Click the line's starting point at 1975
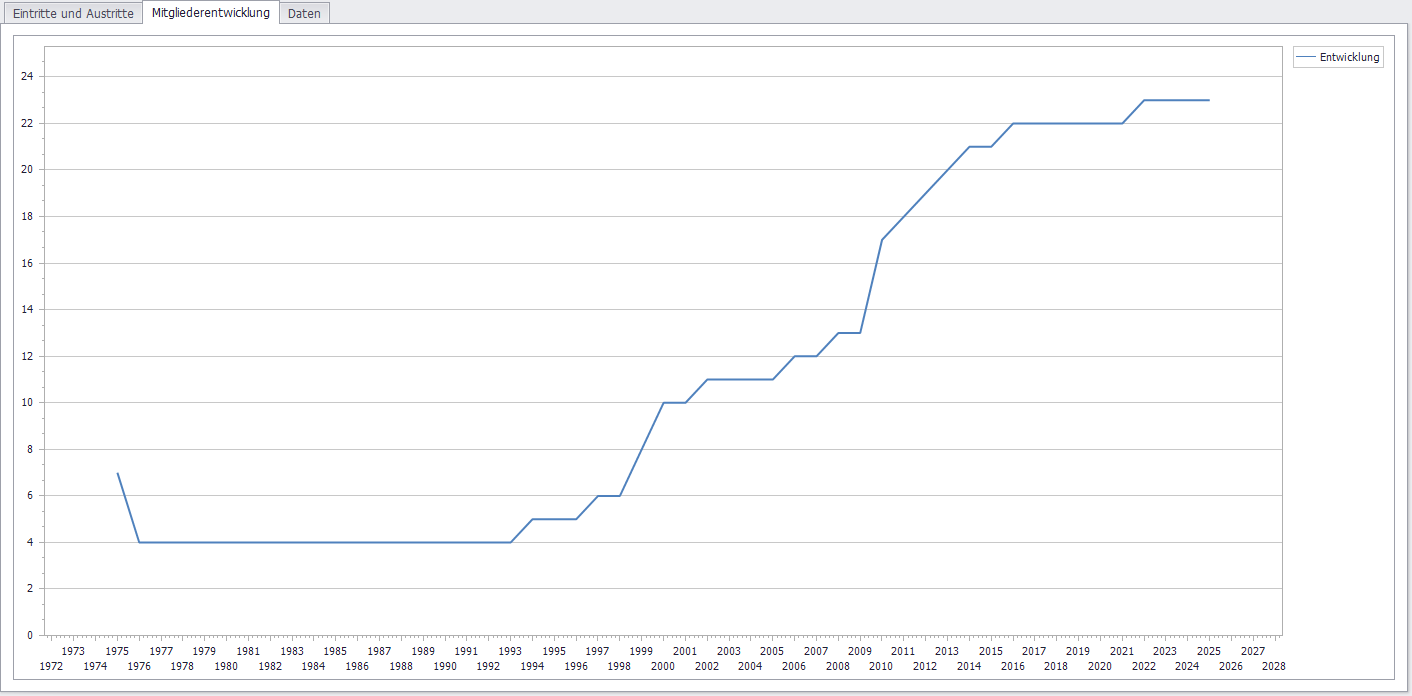Viewport: 1412px width, 696px height. 118,473
